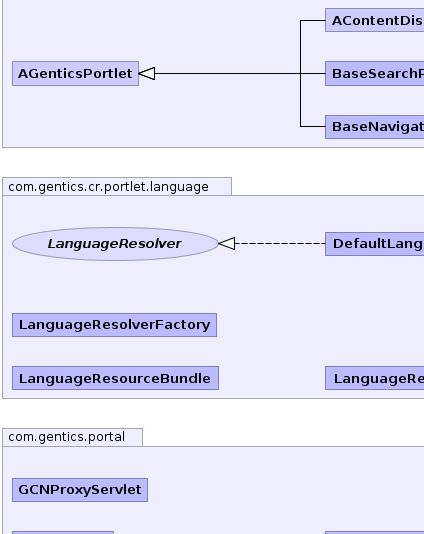Click the com.gentics.cr.portlet.language package tab
Screen dimensions: 424x534
coord(117,187)
